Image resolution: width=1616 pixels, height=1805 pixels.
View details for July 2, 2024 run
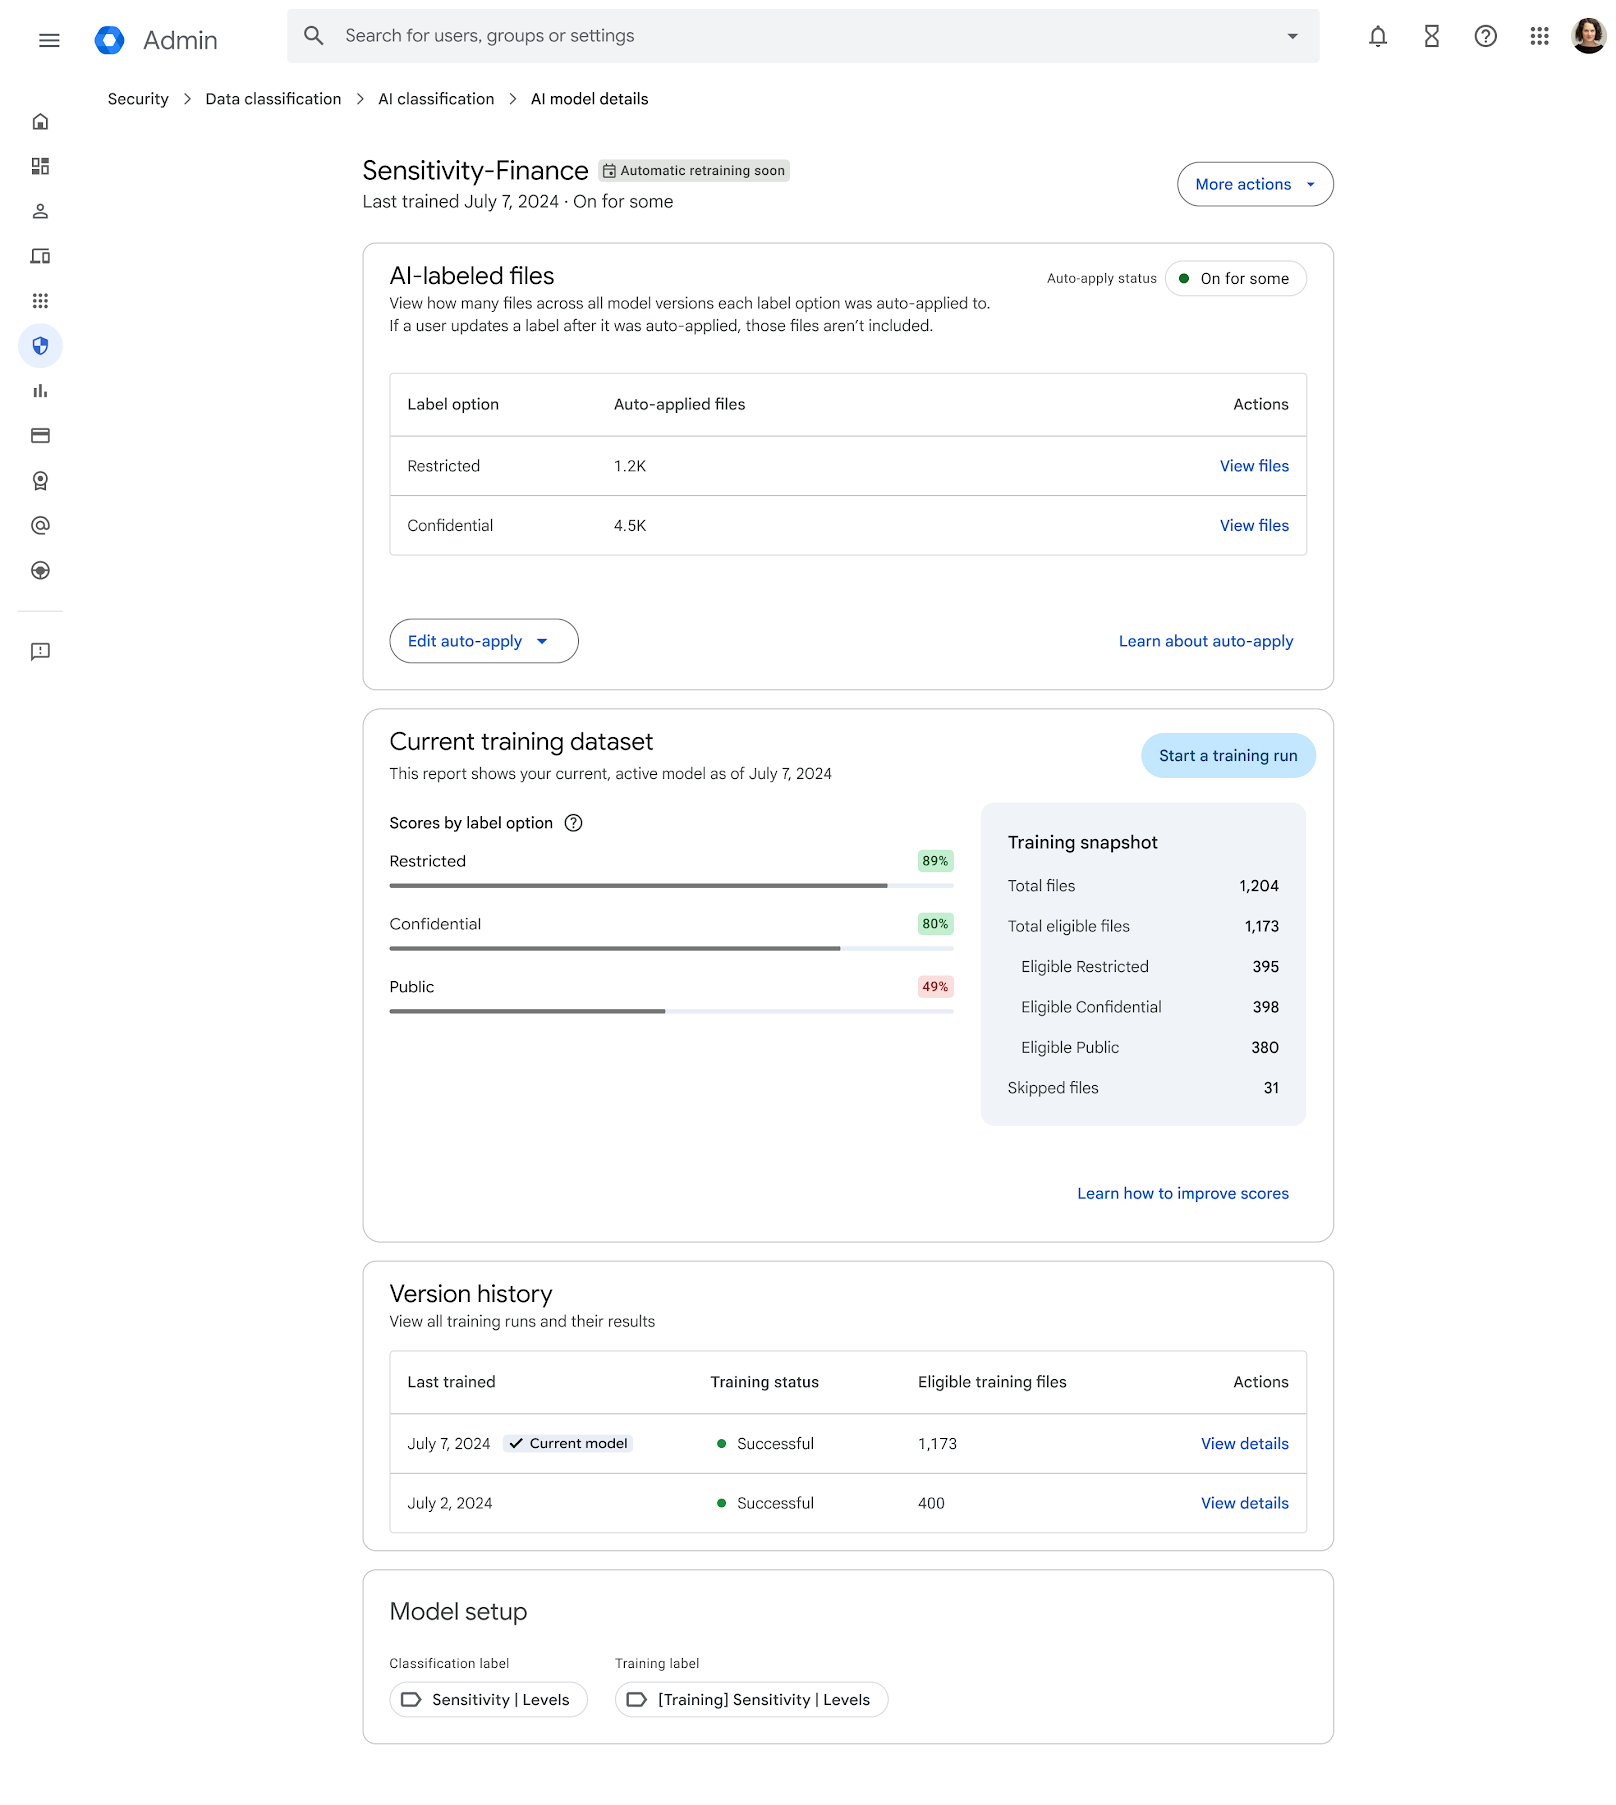click(x=1245, y=1504)
